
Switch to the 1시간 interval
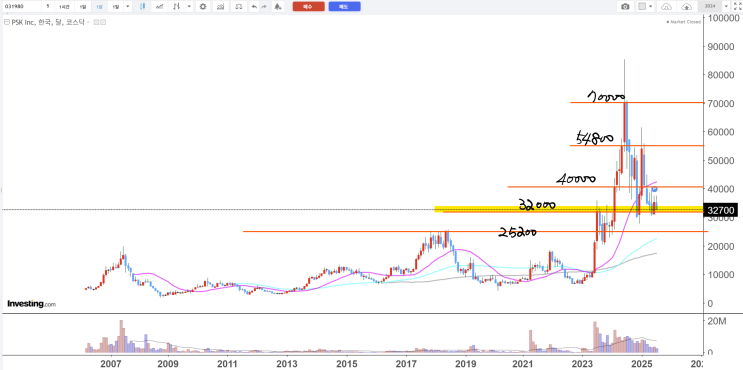(x=64, y=7)
